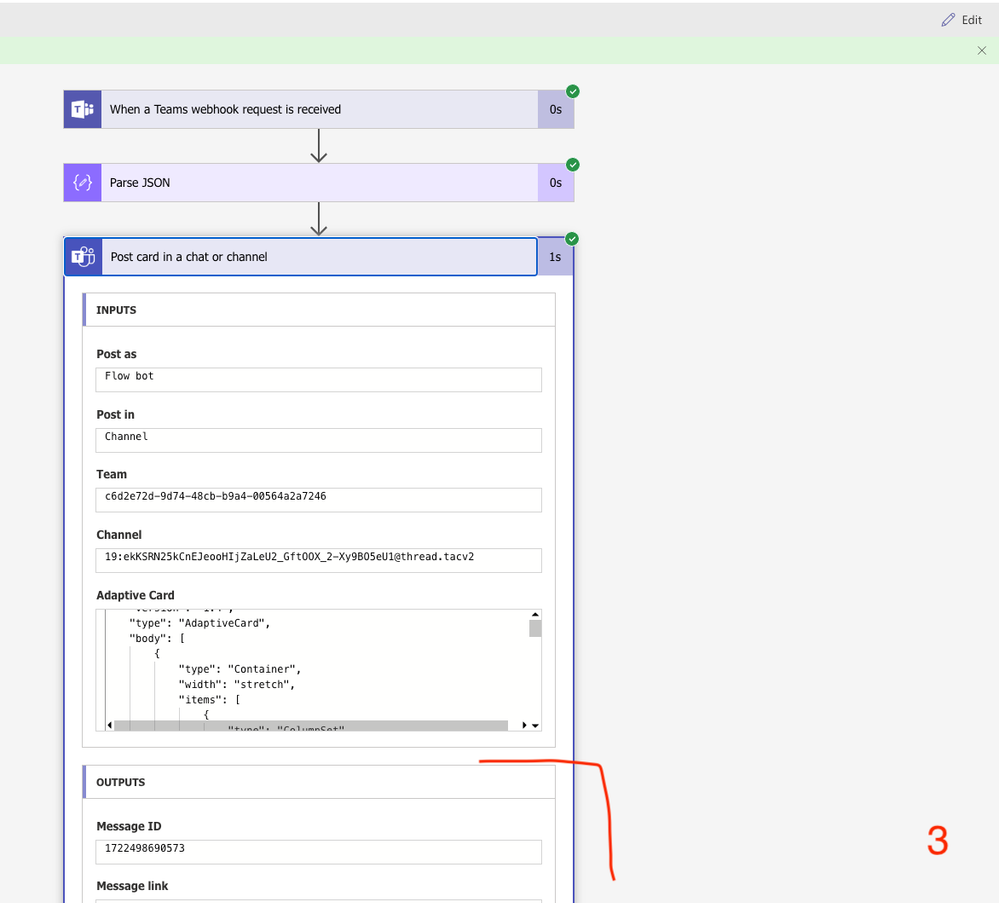999x903 pixels.
Task: Click the right arrow of the horizontal scrollbar
Action: tap(522, 725)
